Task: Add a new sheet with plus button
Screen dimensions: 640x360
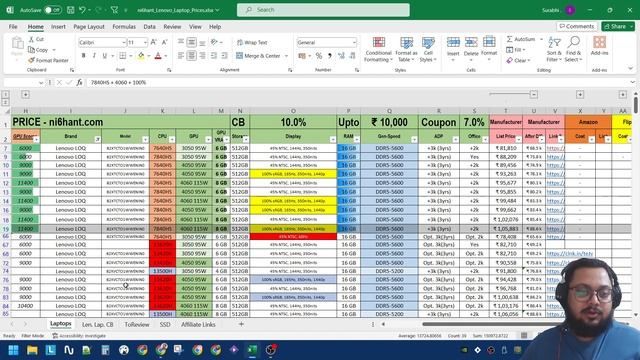Action: click(241, 324)
